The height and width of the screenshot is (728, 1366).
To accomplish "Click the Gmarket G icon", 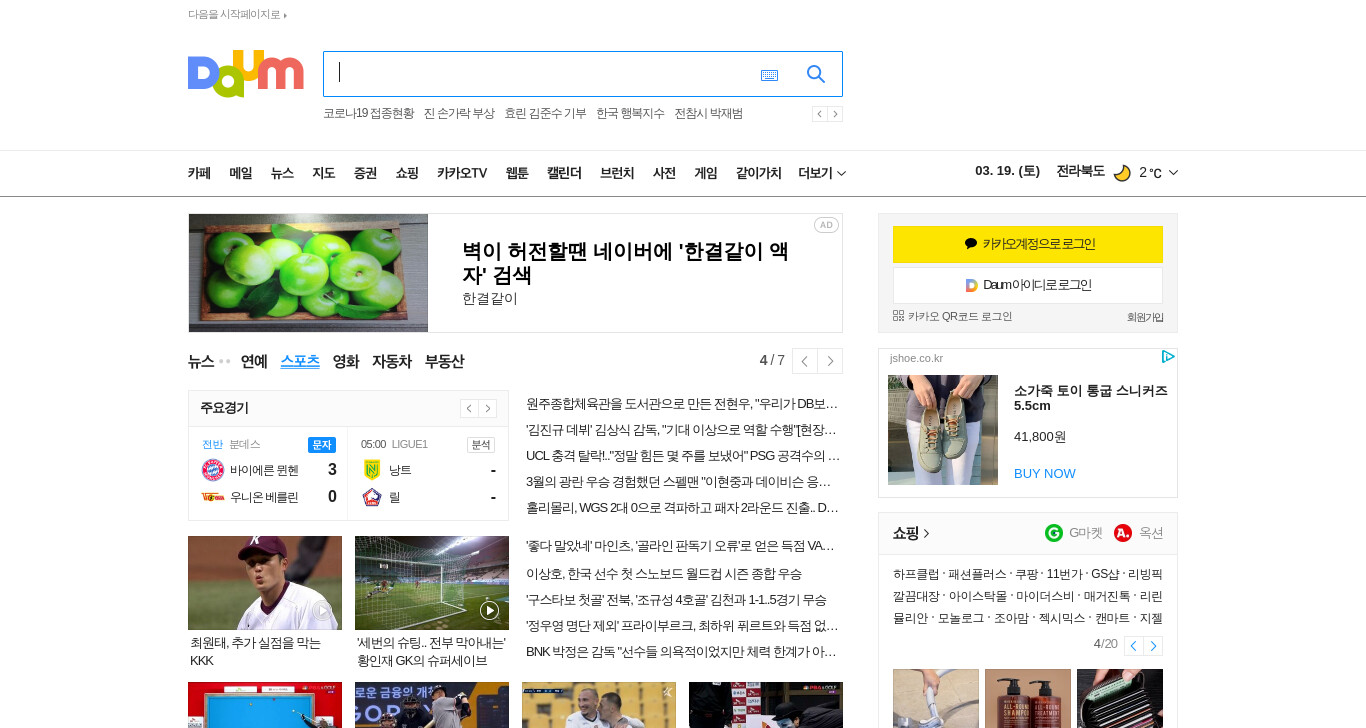I will [x=1054, y=533].
